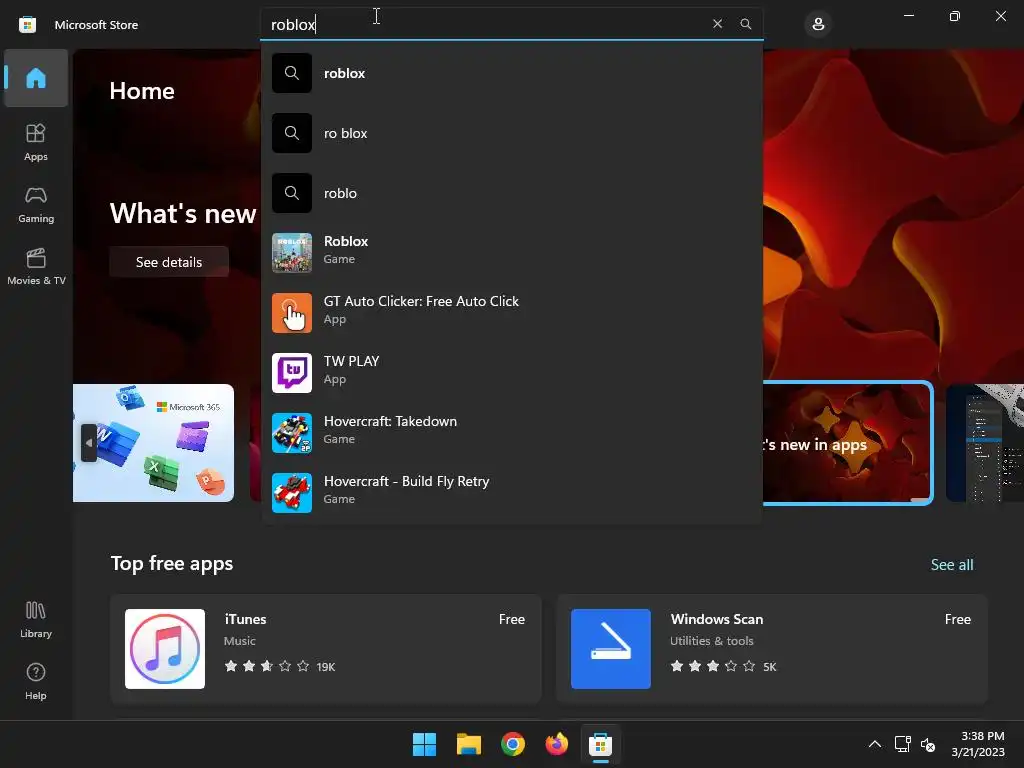Open the Apps section
The height and width of the screenshot is (768, 1024).
pyautogui.click(x=36, y=142)
